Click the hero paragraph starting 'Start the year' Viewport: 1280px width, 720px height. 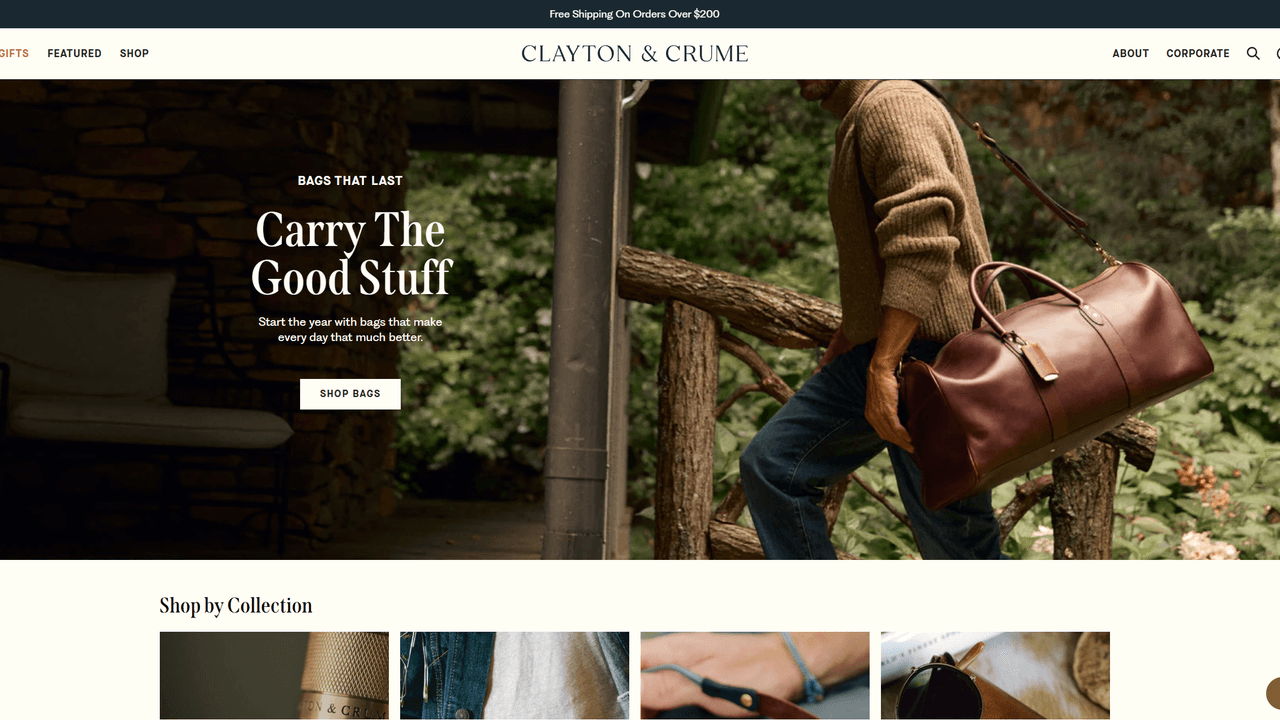350,330
